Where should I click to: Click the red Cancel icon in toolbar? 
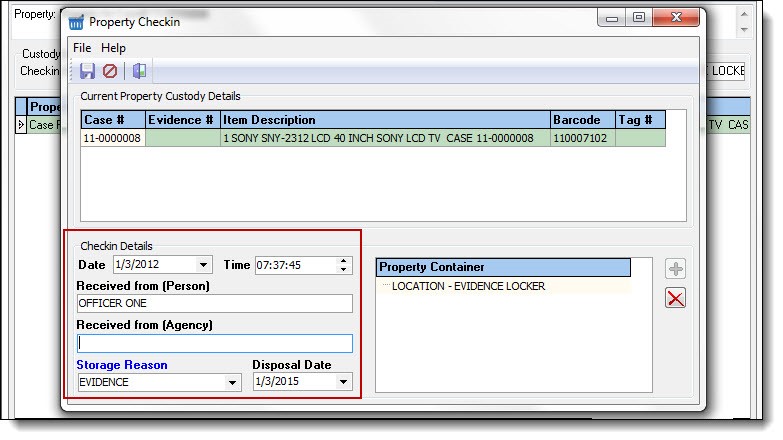click(110, 71)
